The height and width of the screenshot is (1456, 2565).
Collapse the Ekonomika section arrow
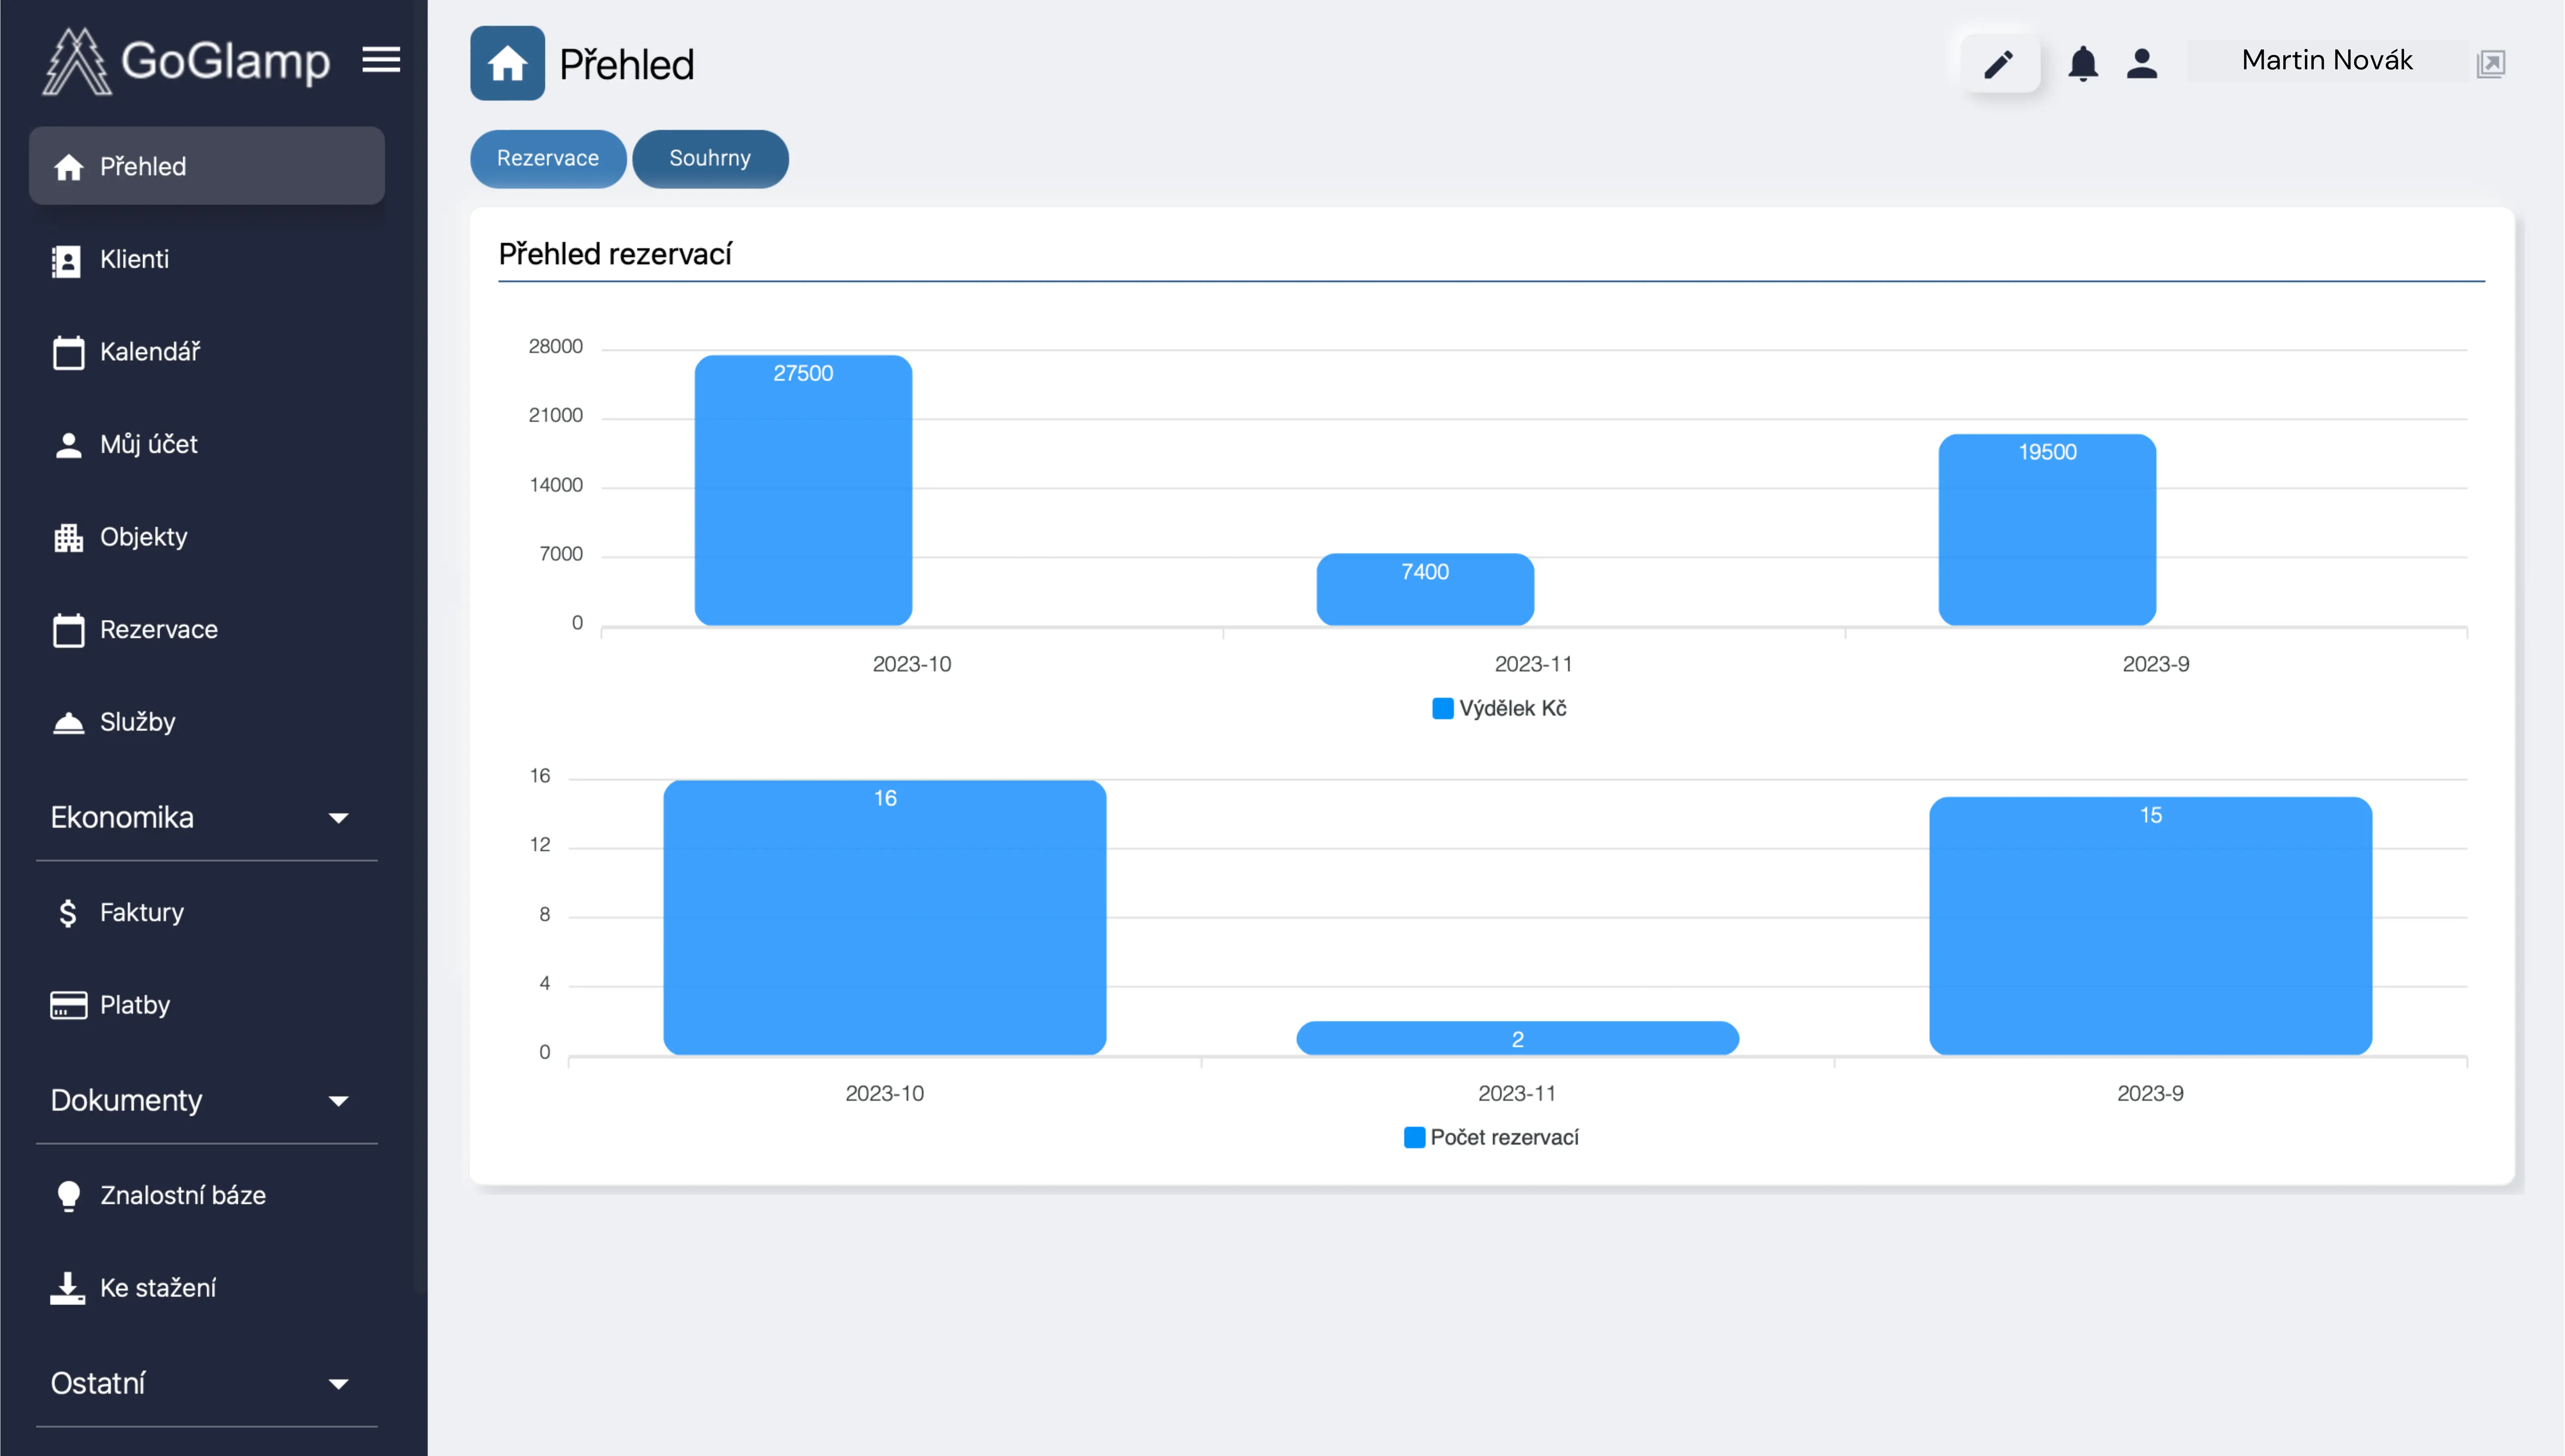pos(339,818)
